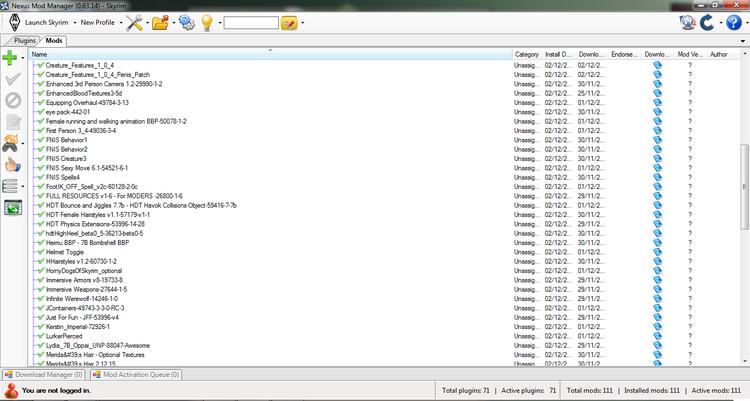Click download icon for HDT Physics Extensions row
Screen dimensions: 750x401
coord(657,224)
